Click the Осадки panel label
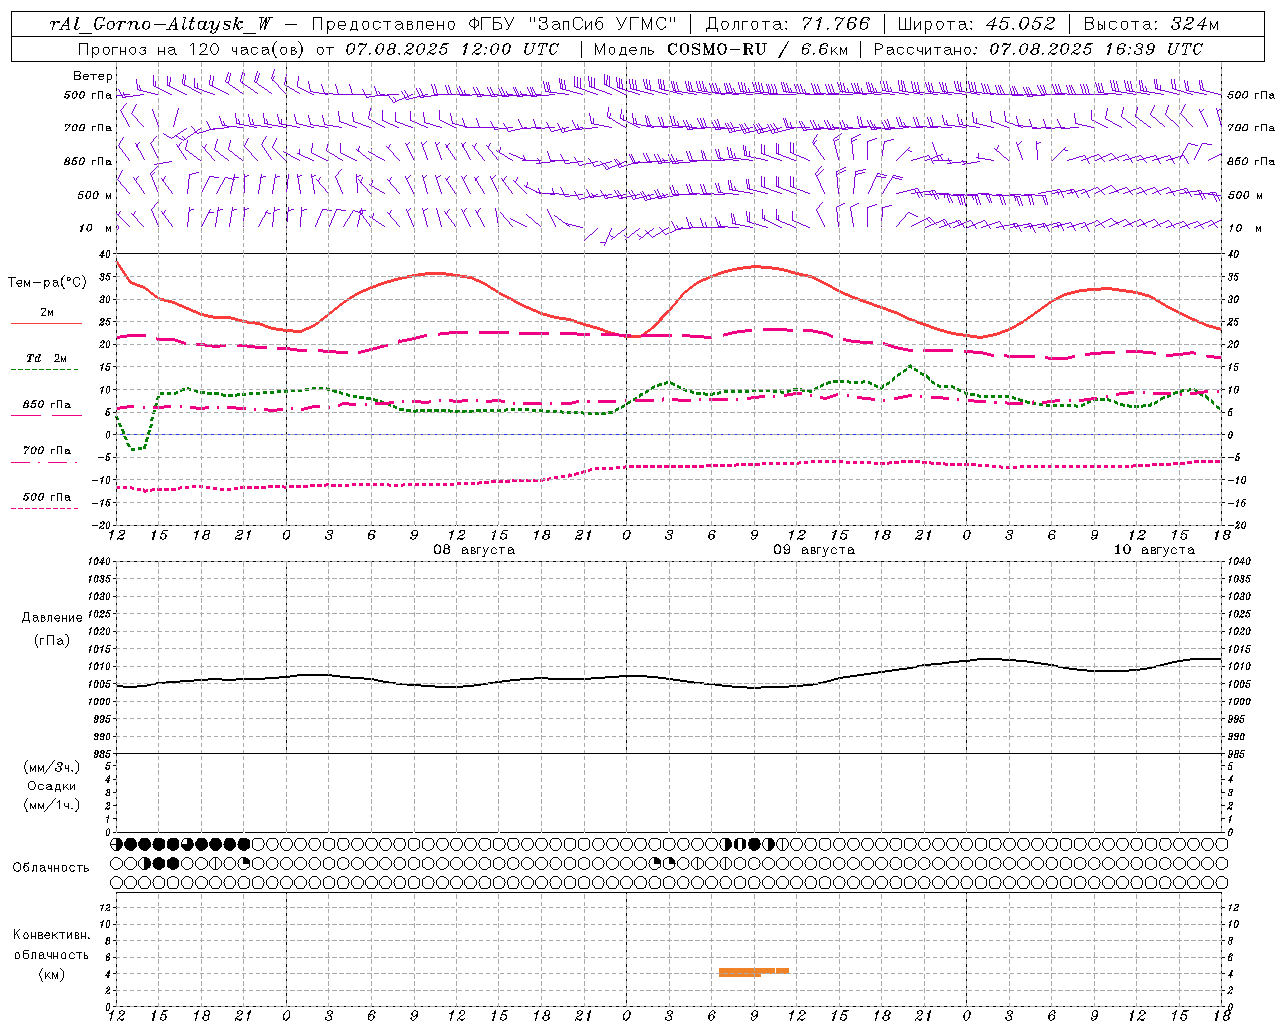Screen dimensions: 1280x1024 pyautogui.click(x=52, y=786)
